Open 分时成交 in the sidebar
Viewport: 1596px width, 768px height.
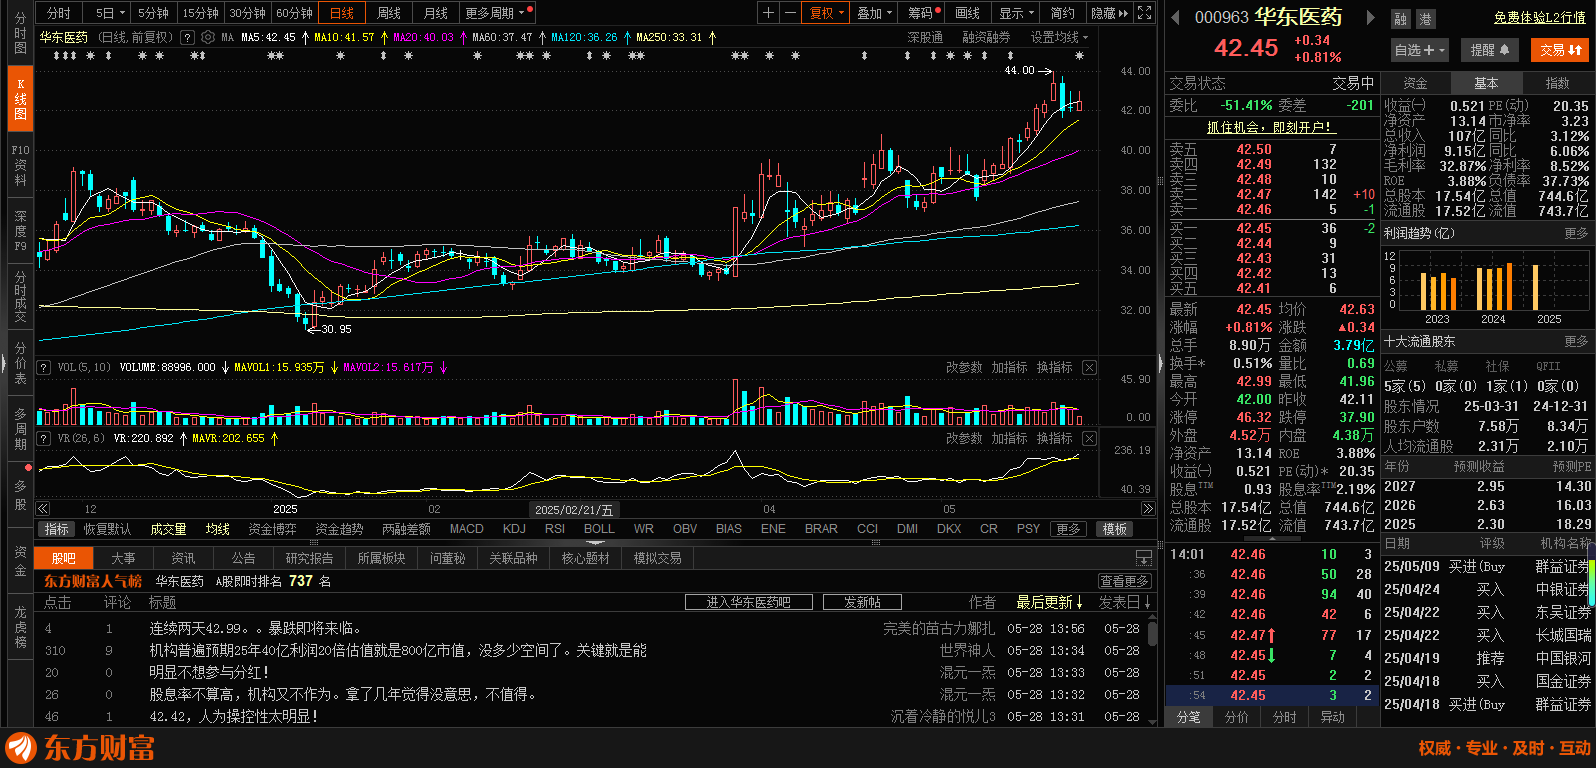(x=20, y=296)
